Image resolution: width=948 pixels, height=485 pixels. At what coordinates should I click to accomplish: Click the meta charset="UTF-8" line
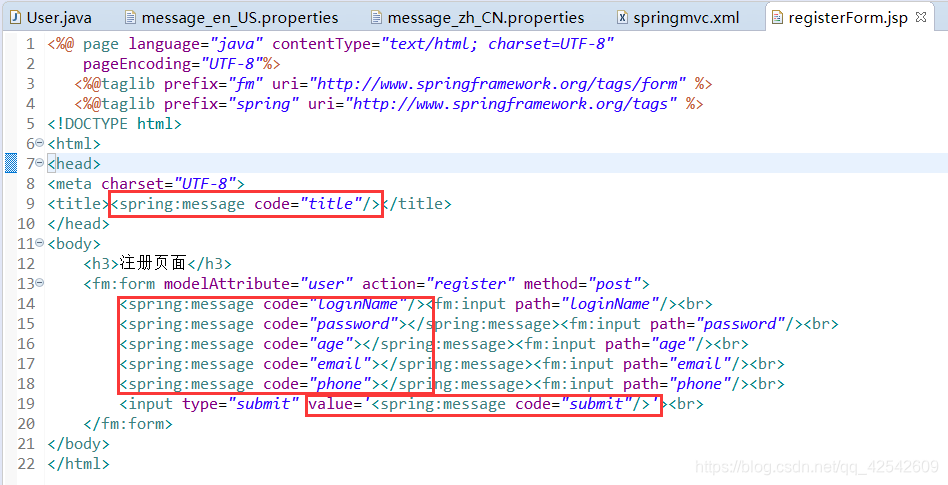pyautogui.click(x=146, y=183)
